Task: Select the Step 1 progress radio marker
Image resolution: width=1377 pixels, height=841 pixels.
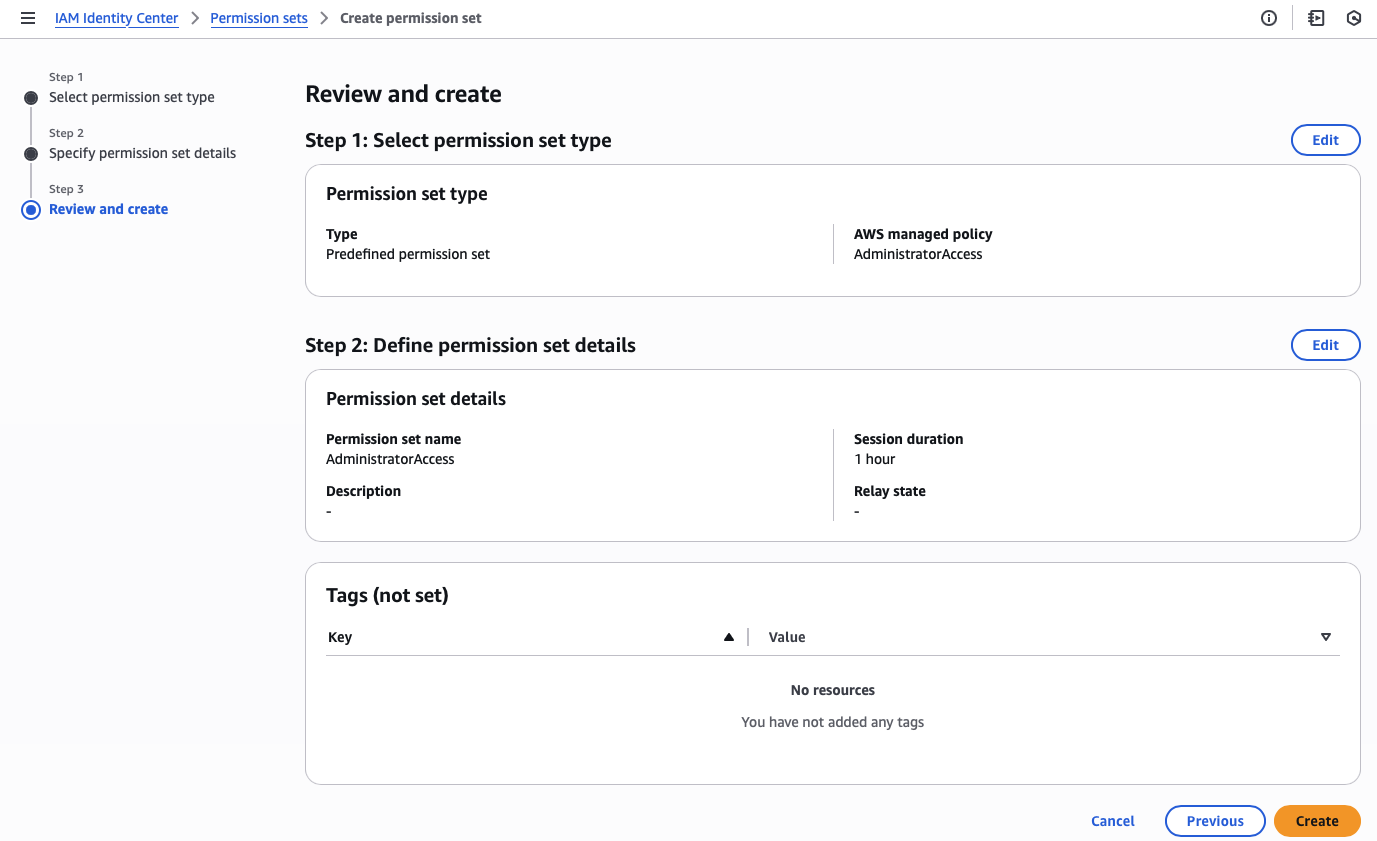Action: pyautogui.click(x=30, y=97)
